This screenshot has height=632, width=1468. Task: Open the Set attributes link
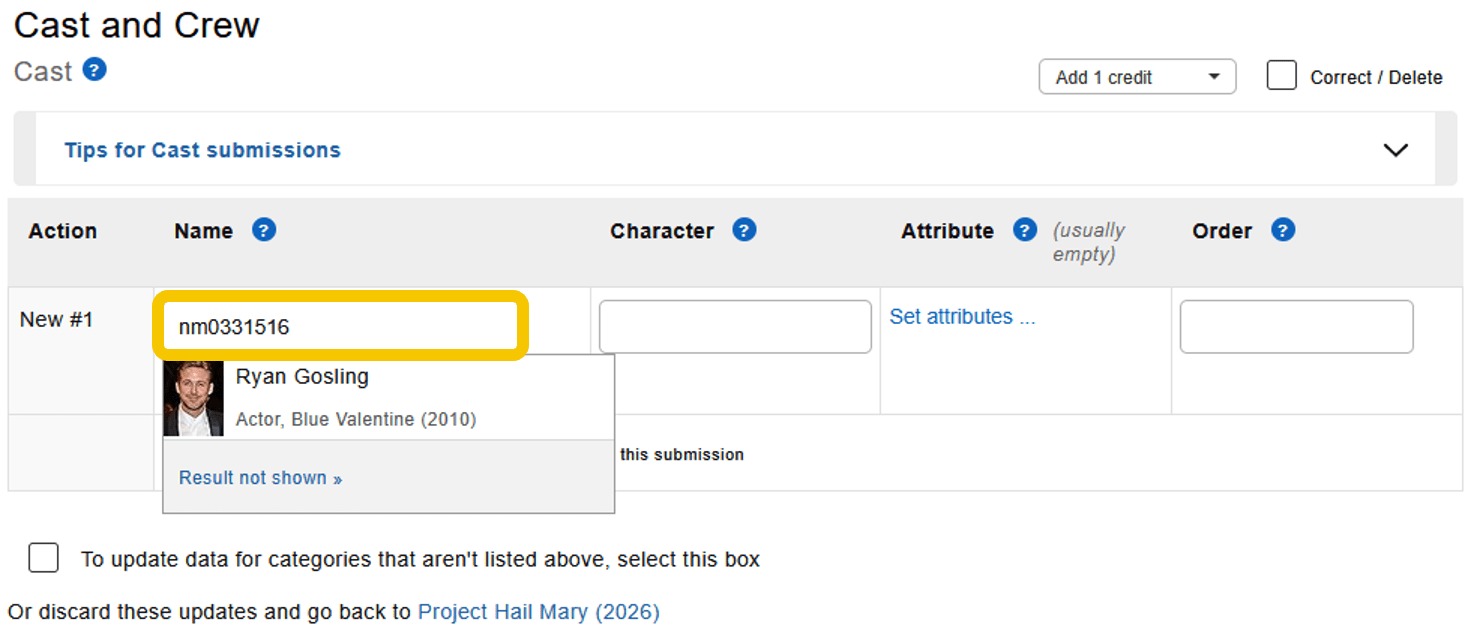point(962,317)
